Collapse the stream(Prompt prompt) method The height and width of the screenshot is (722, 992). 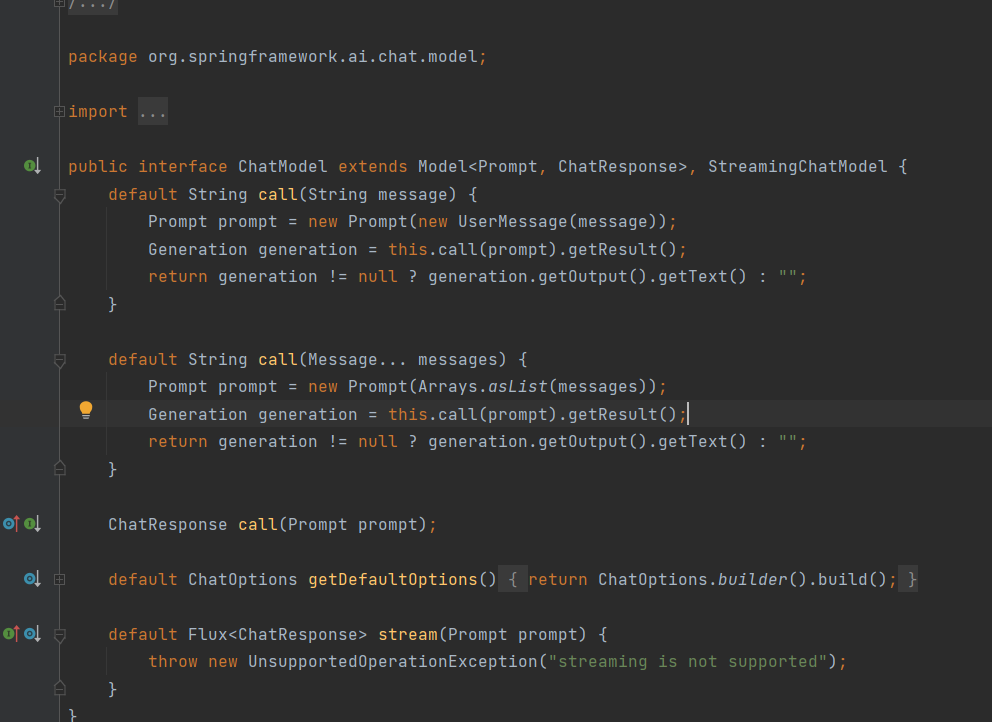tap(59, 635)
